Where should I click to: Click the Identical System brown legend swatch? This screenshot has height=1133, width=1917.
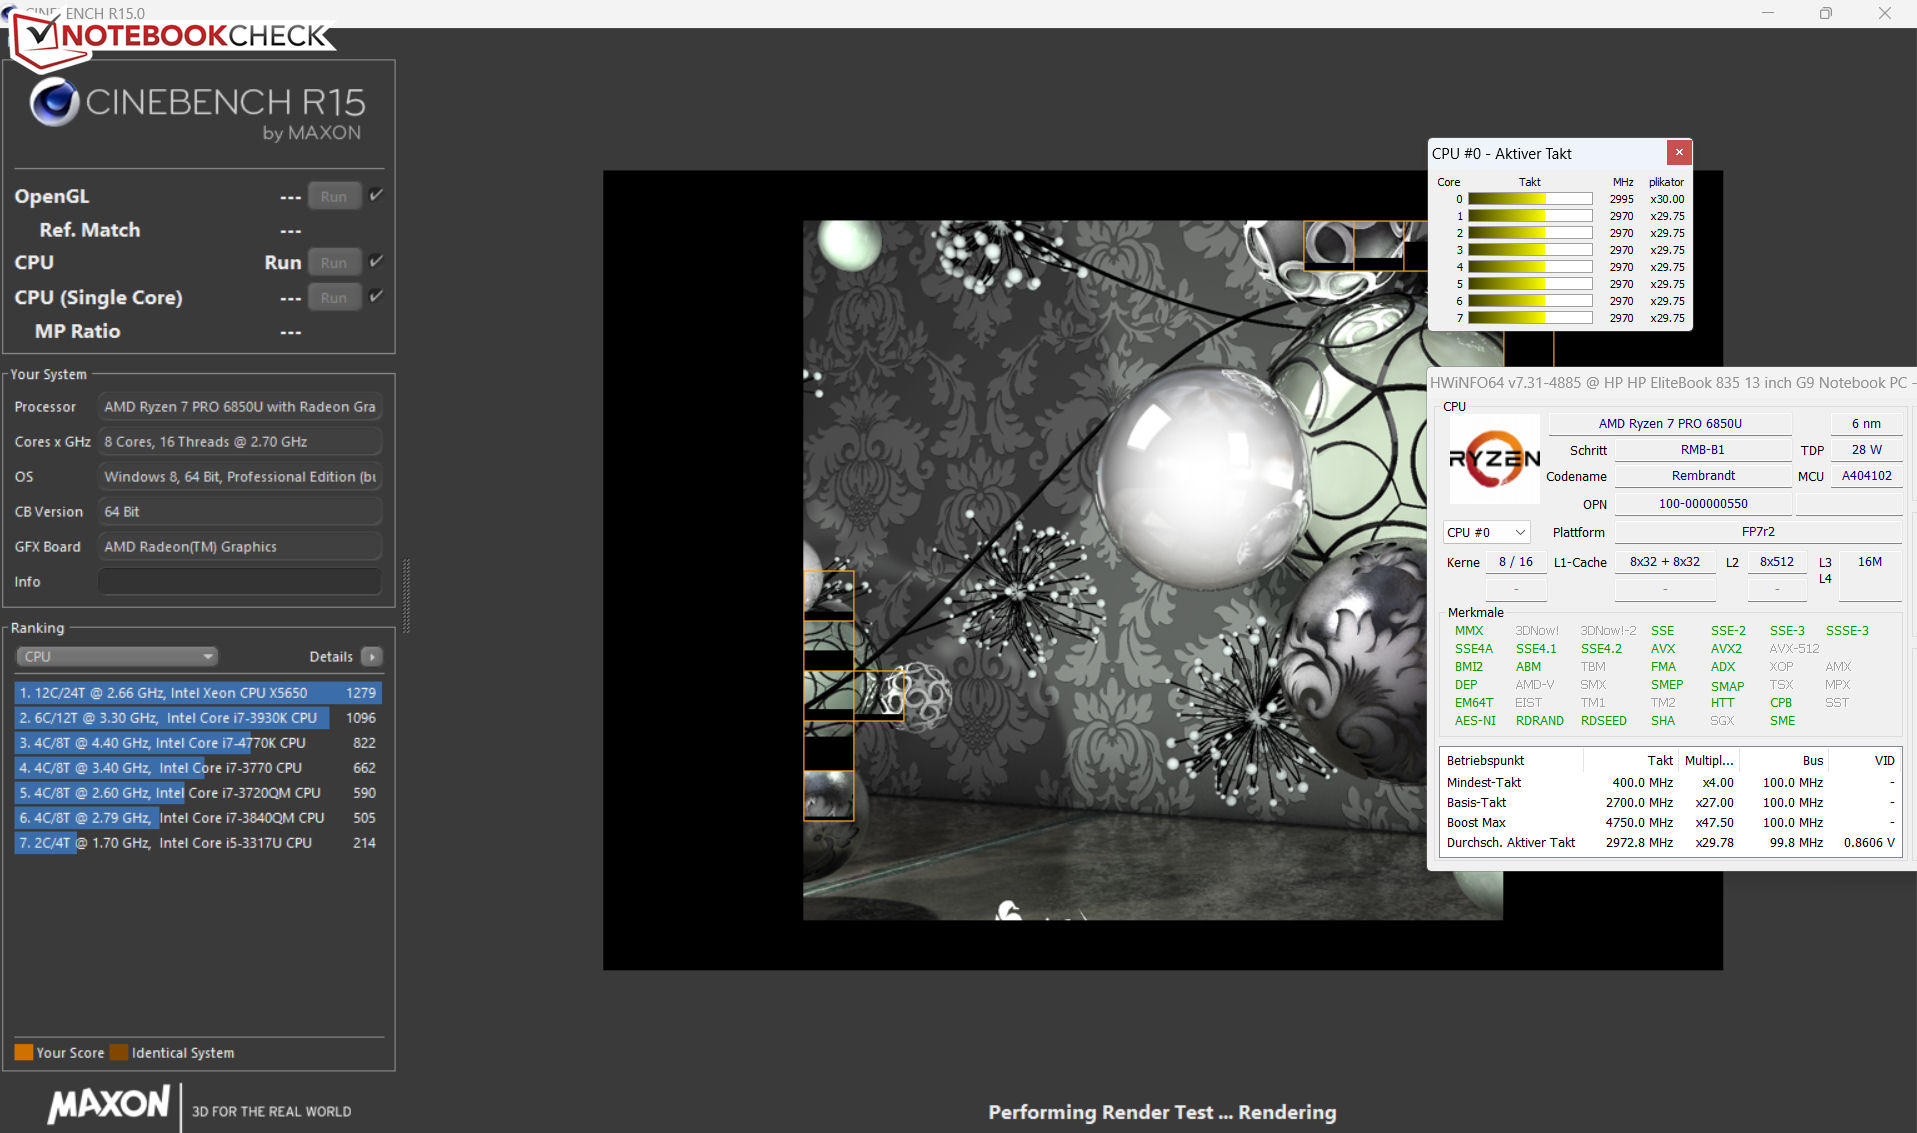click(x=119, y=1052)
